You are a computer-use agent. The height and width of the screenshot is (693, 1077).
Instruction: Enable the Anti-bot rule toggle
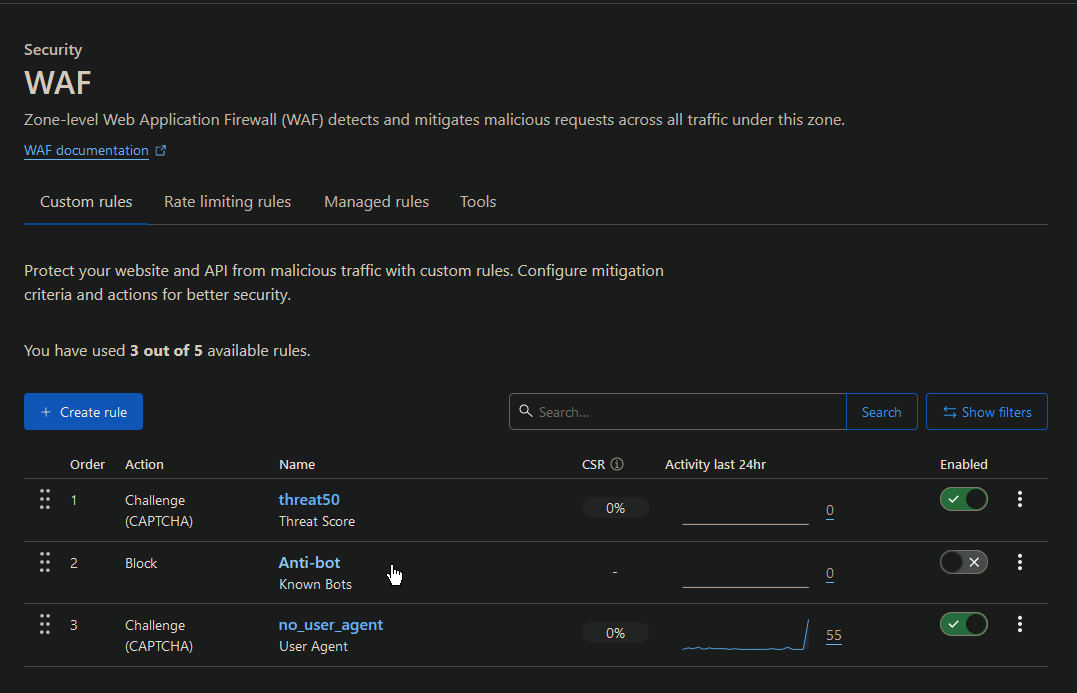pyautogui.click(x=963, y=561)
